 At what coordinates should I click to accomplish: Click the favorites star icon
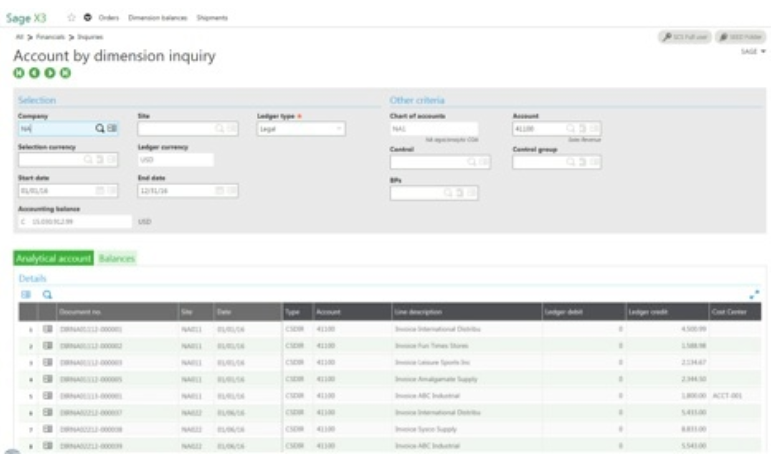pos(71,17)
